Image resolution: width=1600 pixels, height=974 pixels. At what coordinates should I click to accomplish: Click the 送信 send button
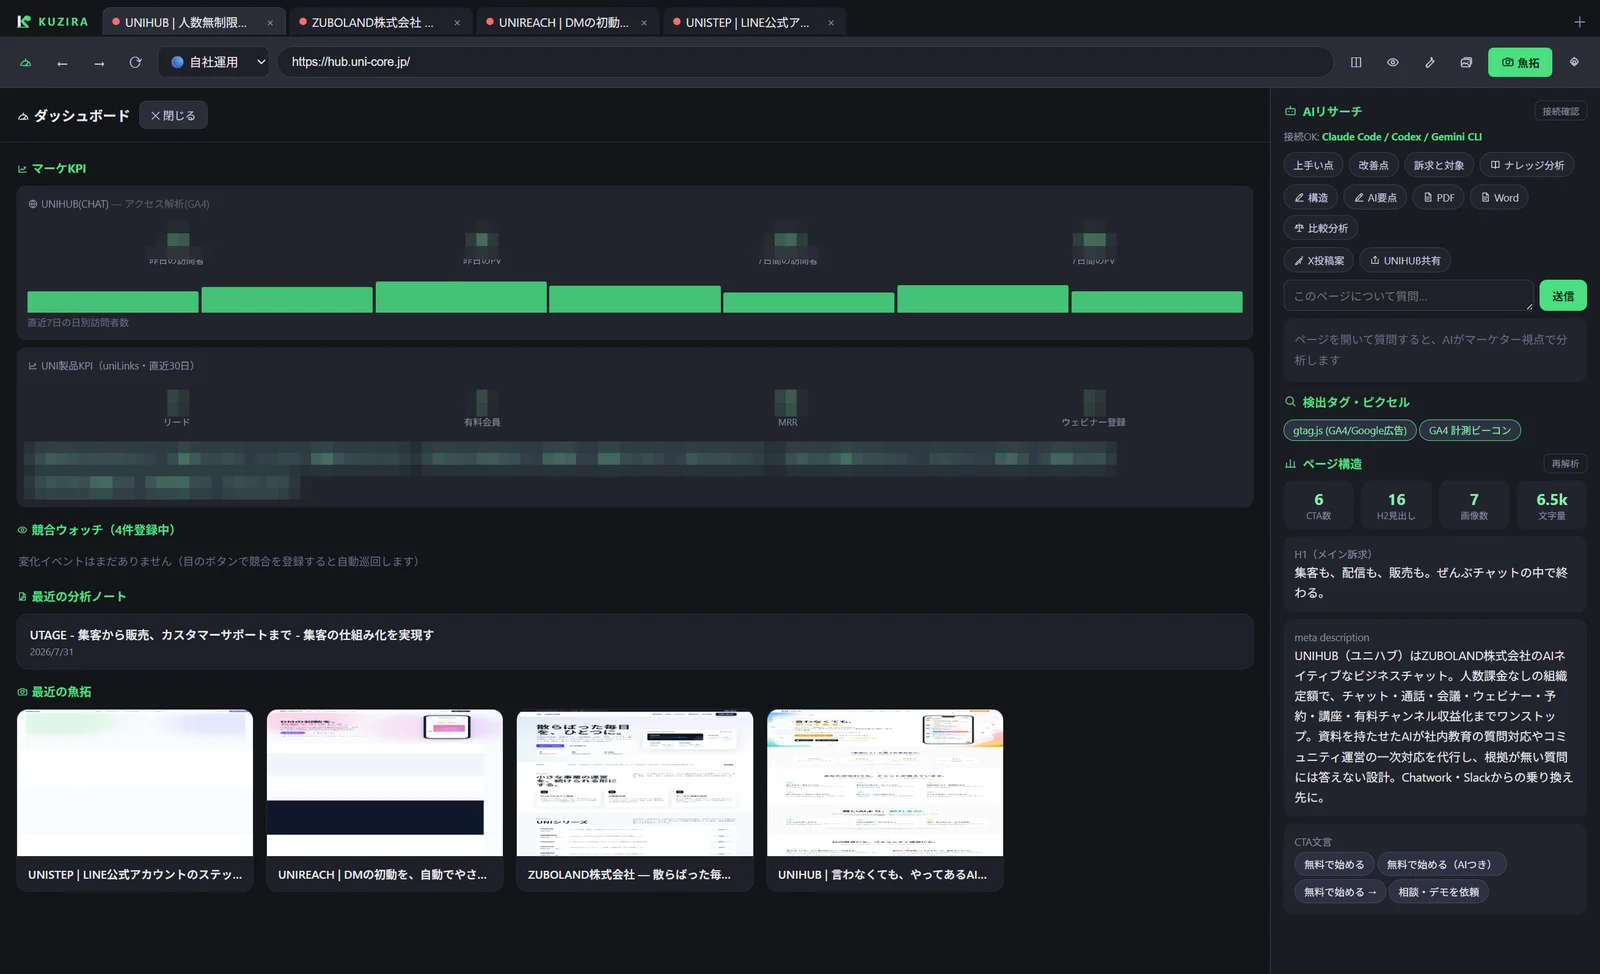1563,296
